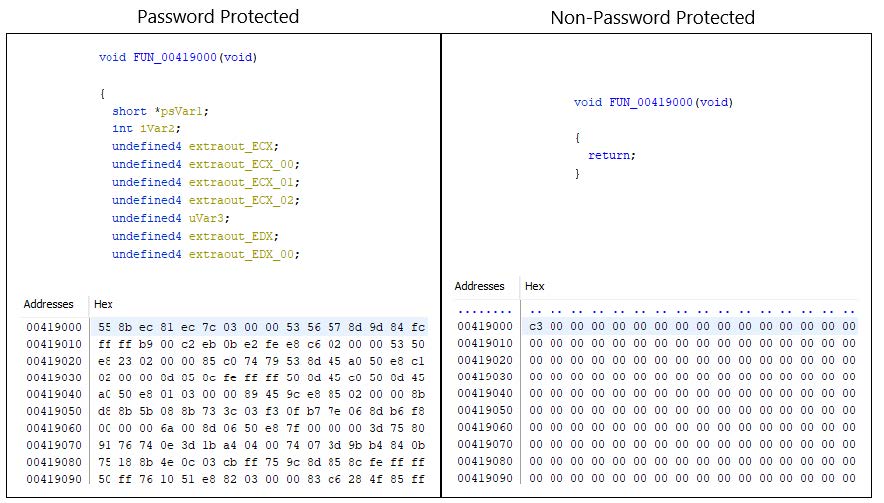The width and height of the screenshot is (884, 503).
Task: Click the Non-Password Protected heading
Action: coord(652,17)
